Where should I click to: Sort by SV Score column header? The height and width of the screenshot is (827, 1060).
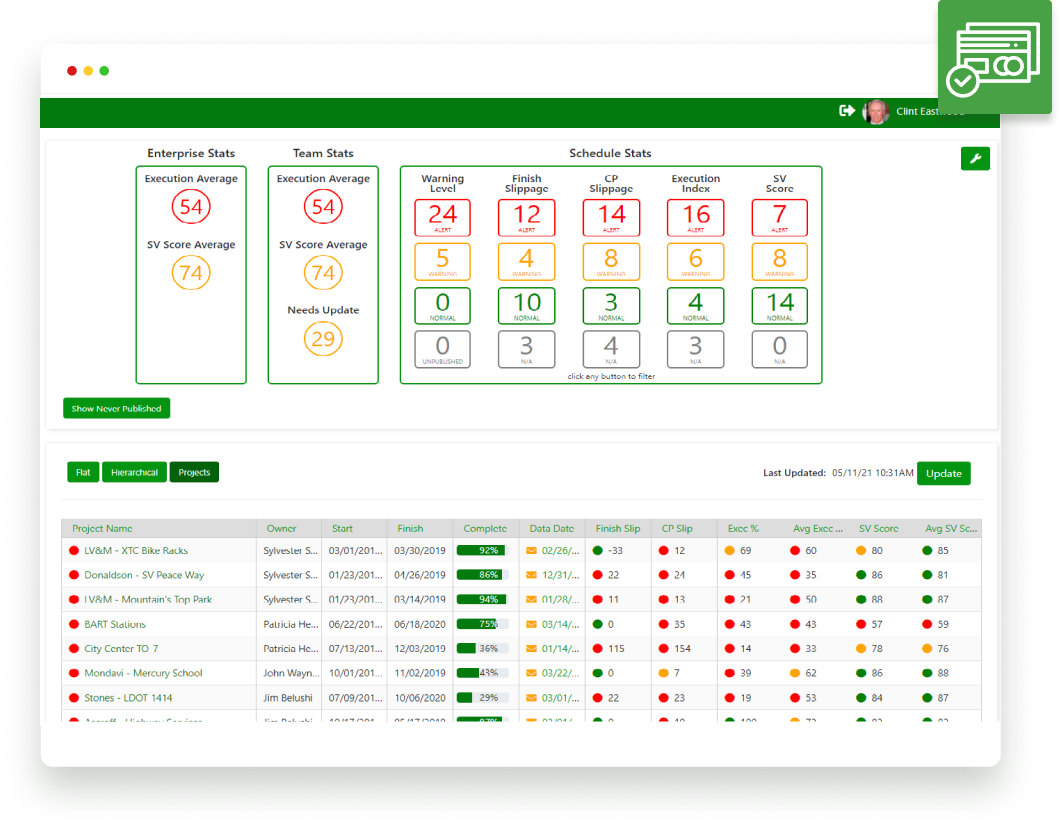(878, 528)
